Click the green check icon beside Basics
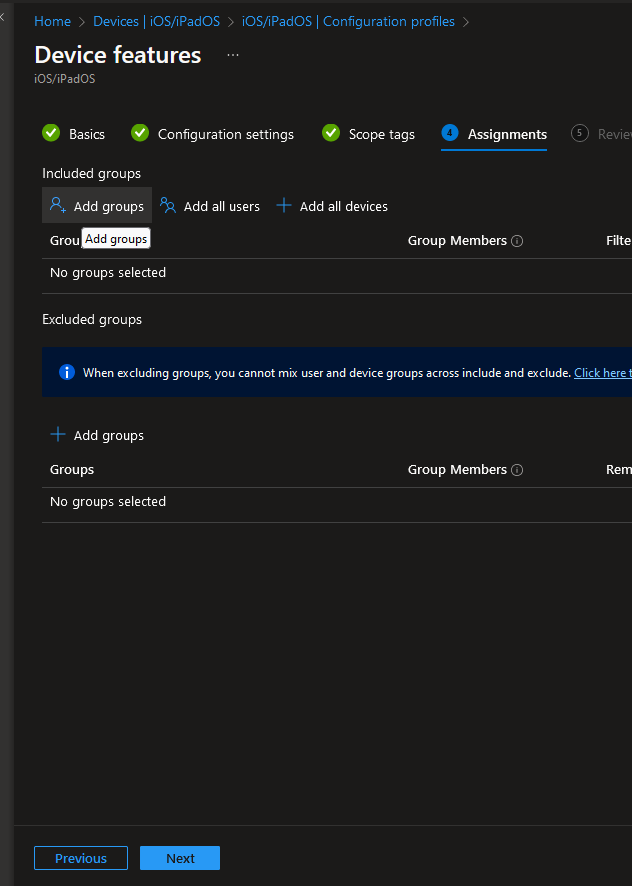The width and height of the screenshot is (632, 886). (x=51, y=133)
